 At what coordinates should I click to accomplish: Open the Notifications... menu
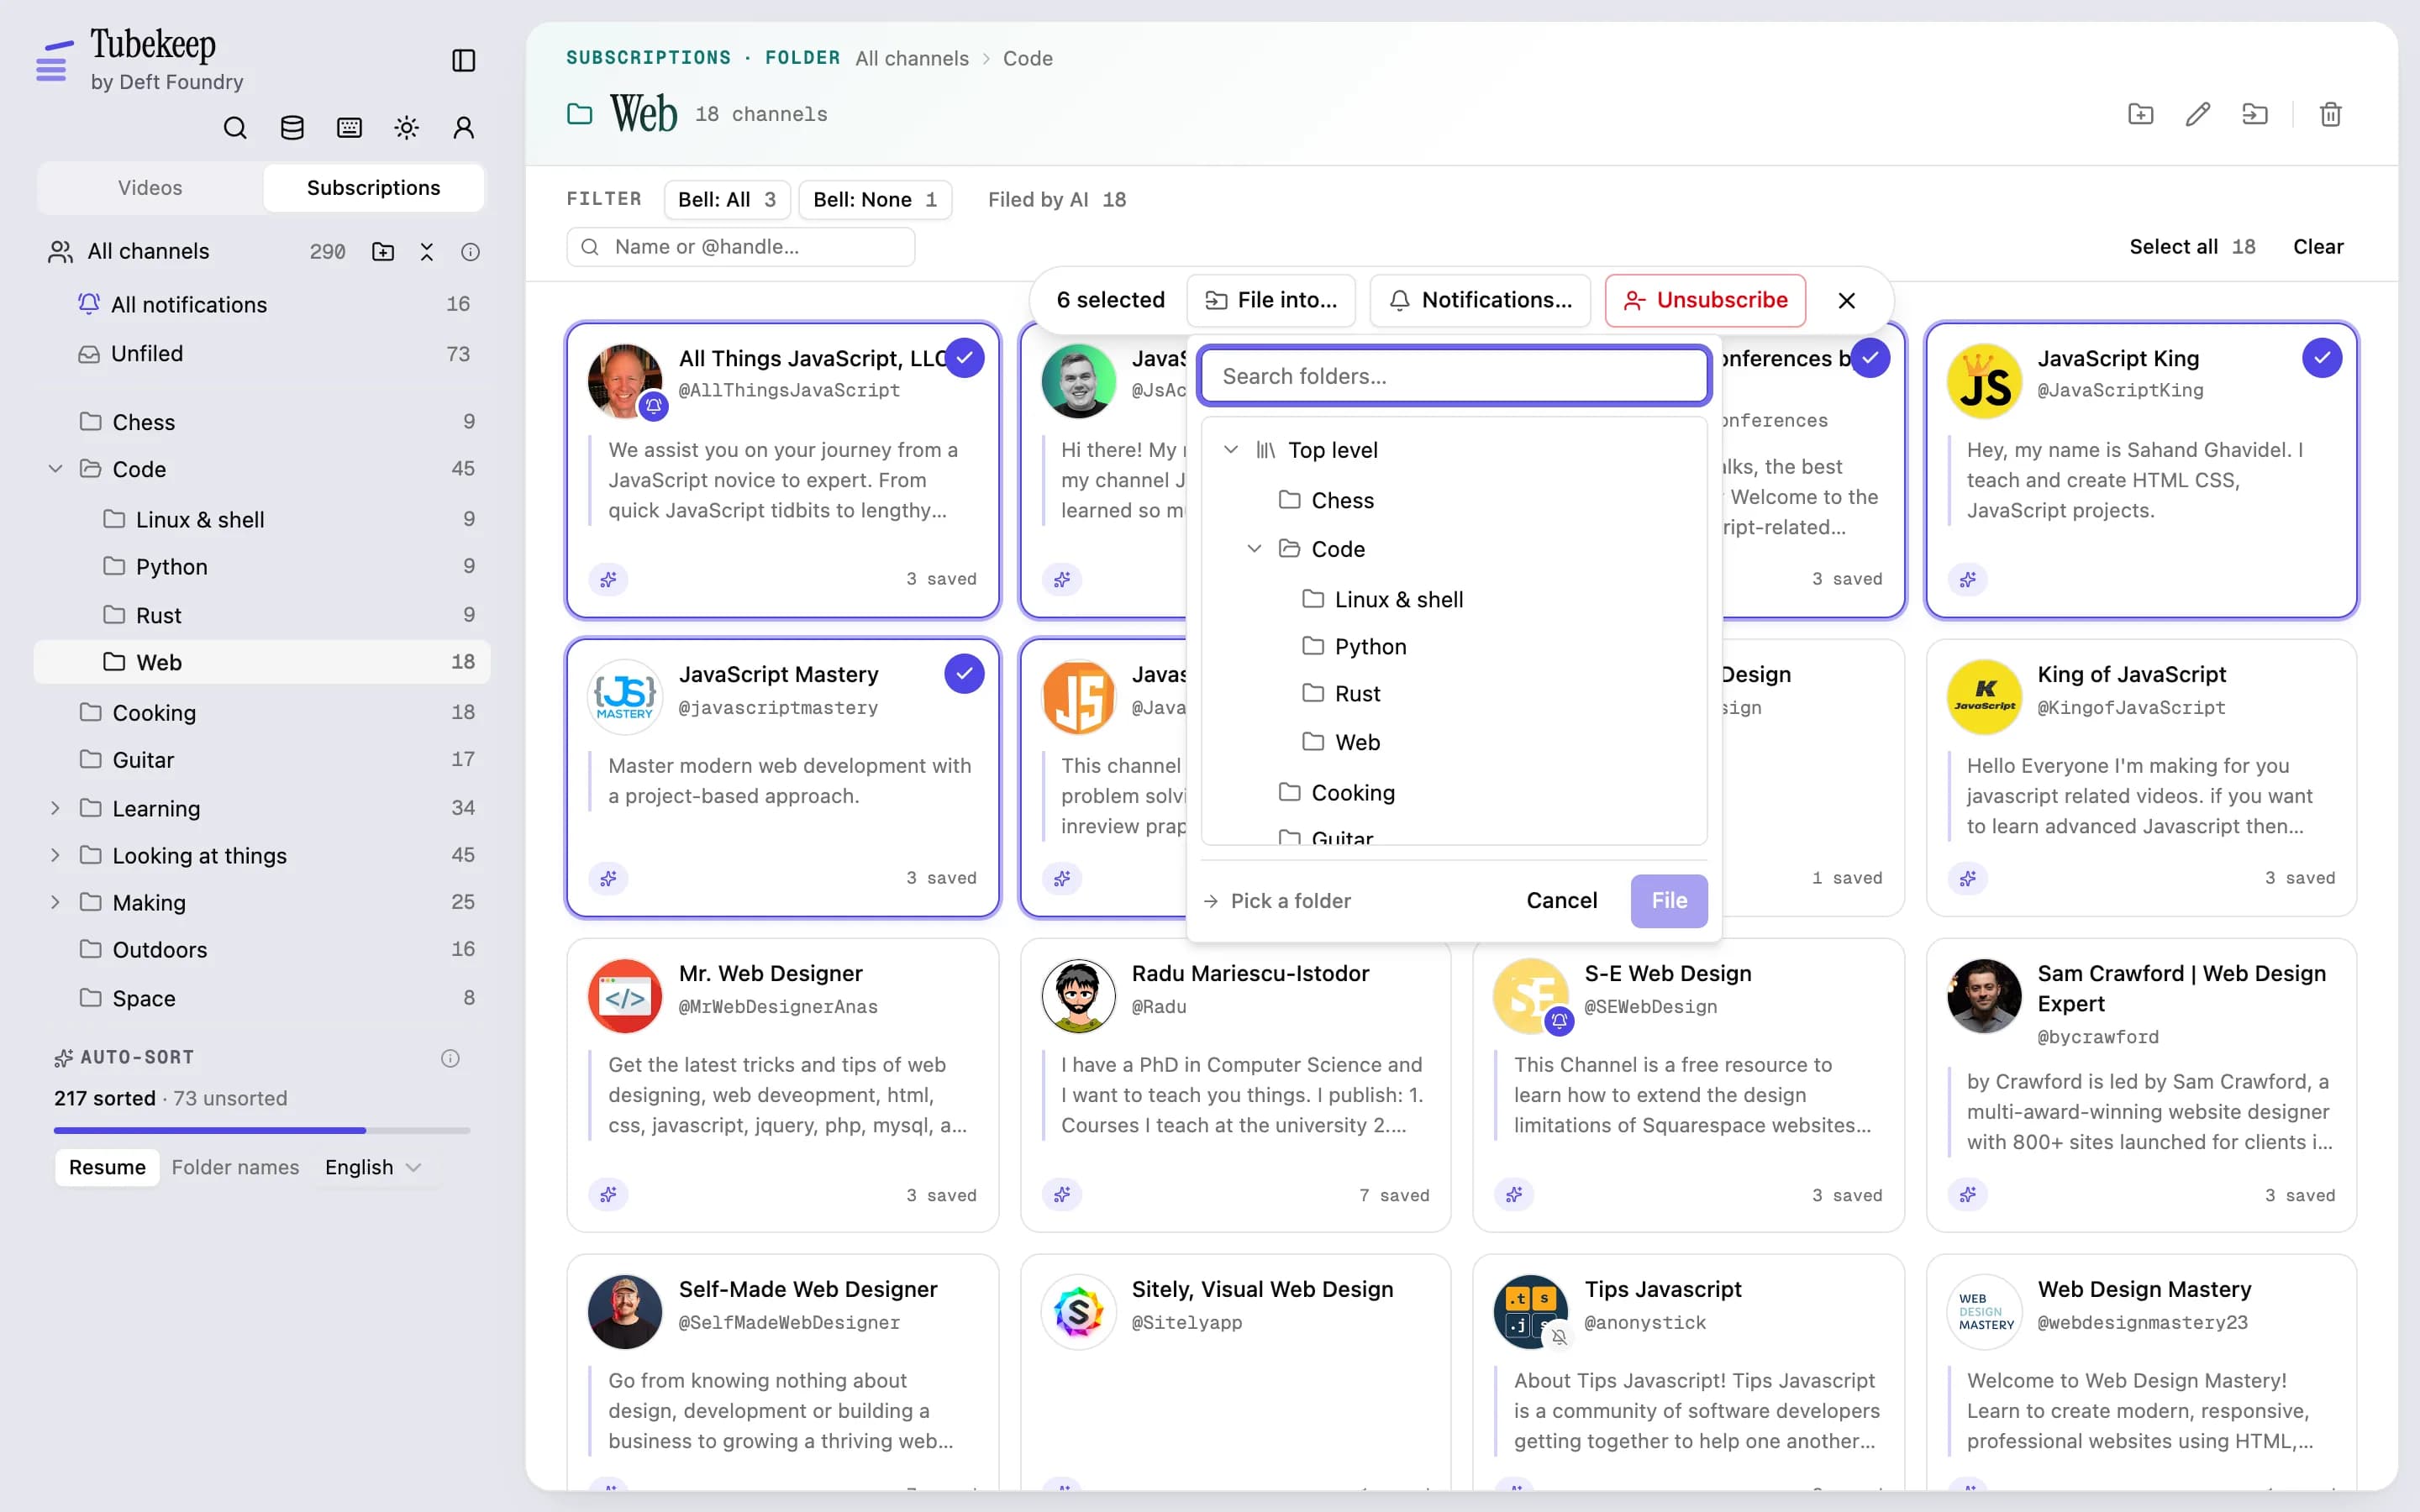pos(1480,300)
